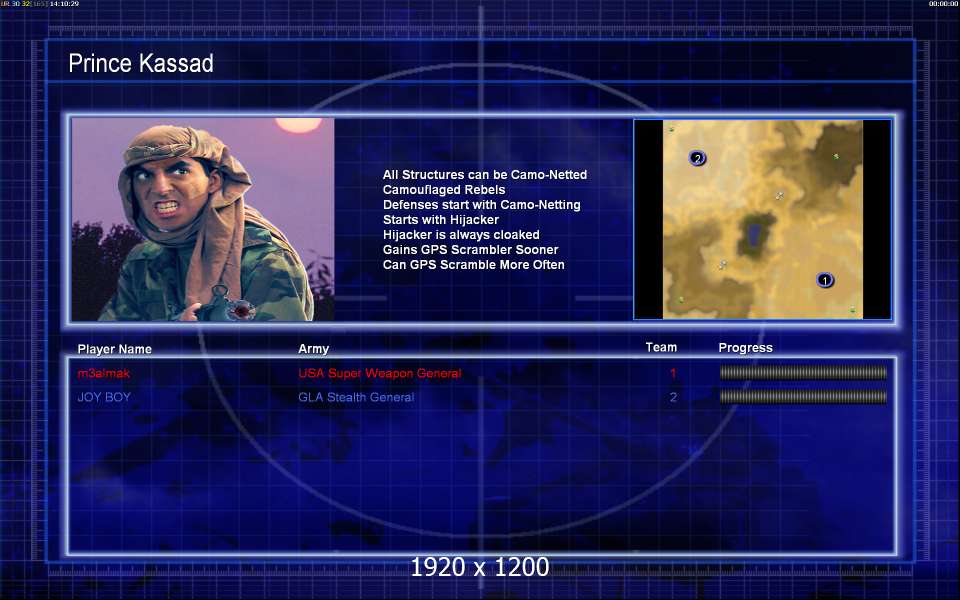Screen dimensions: 960x600
Task: Select the m3almak player row
Action: pos(482,373)
